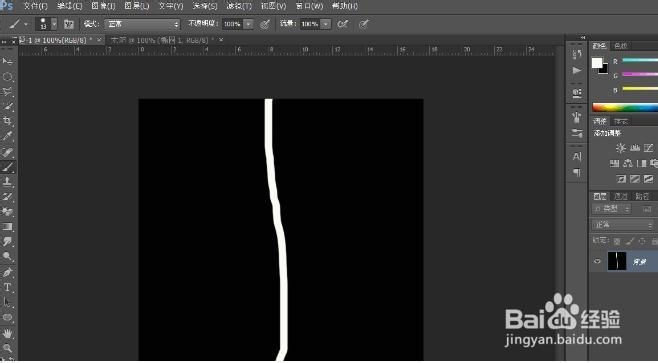Add a Color Balance adjustment

coord(628,163)
